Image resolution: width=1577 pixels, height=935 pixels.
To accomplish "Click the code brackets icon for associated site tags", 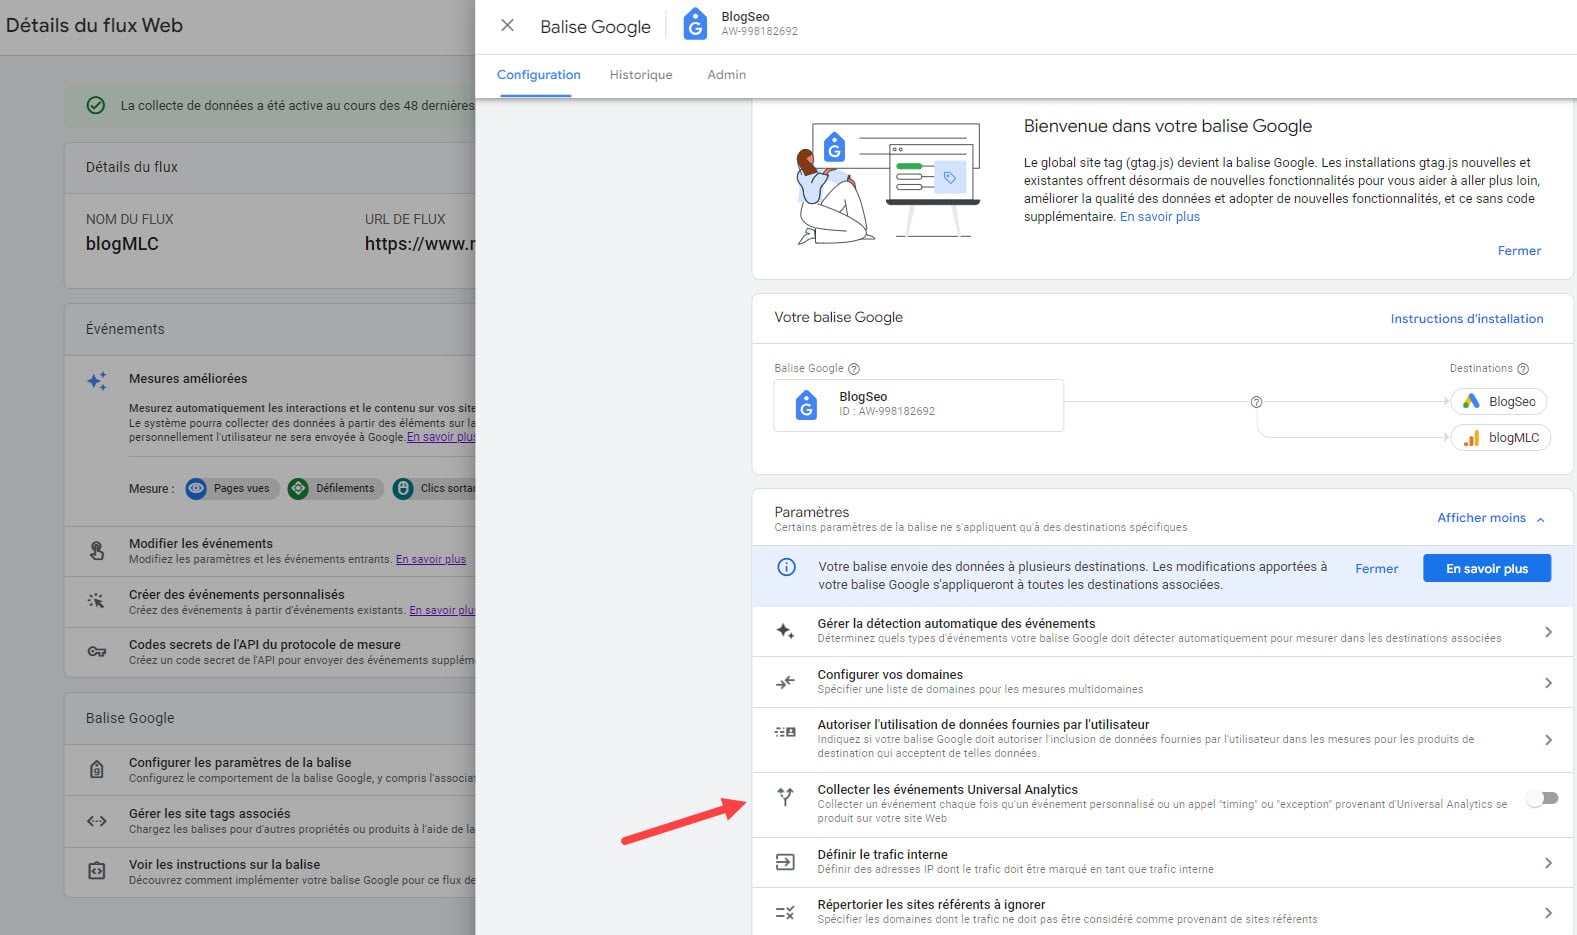I will (x=97, y=821).
